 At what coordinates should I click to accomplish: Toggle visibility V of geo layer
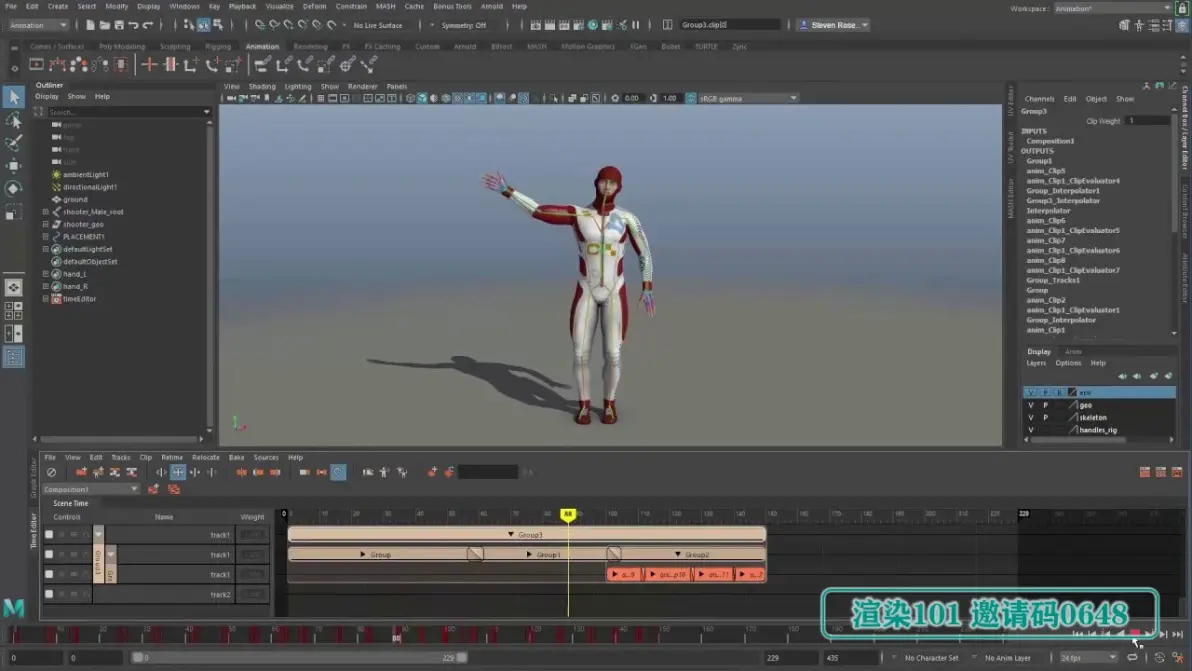coord(1031,406)
